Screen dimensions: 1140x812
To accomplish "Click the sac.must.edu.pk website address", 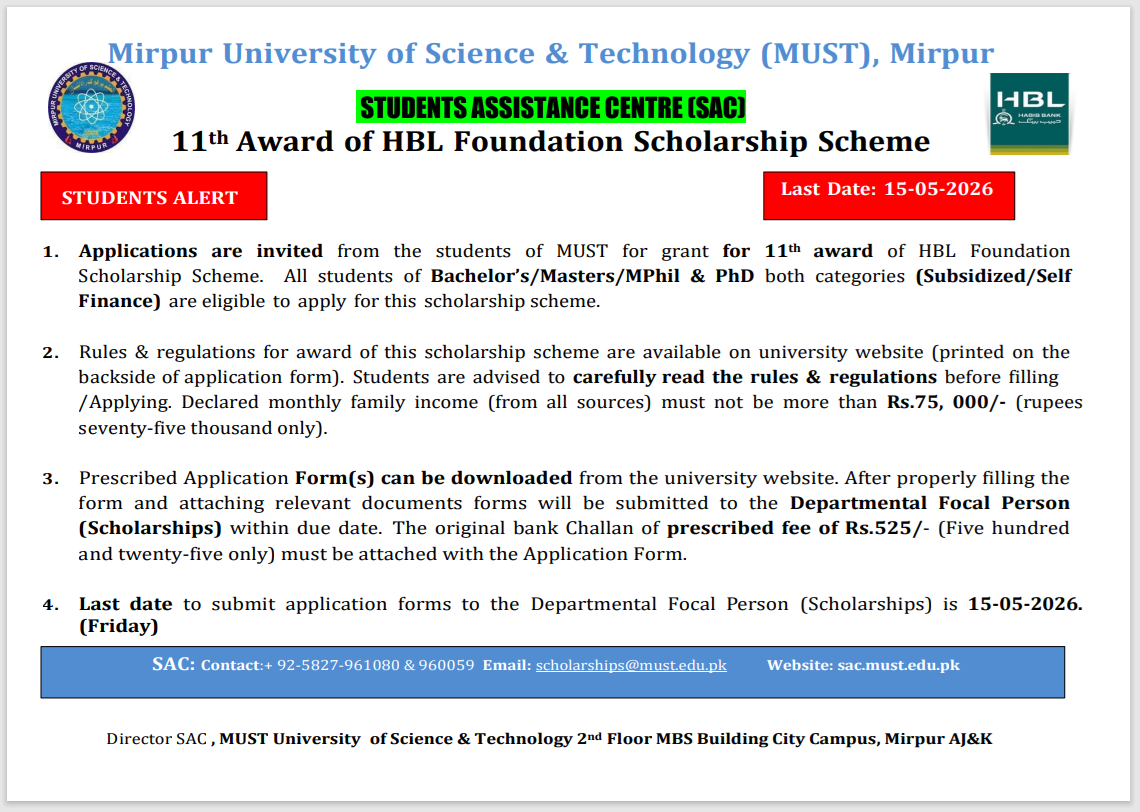I will pos(898,665).
